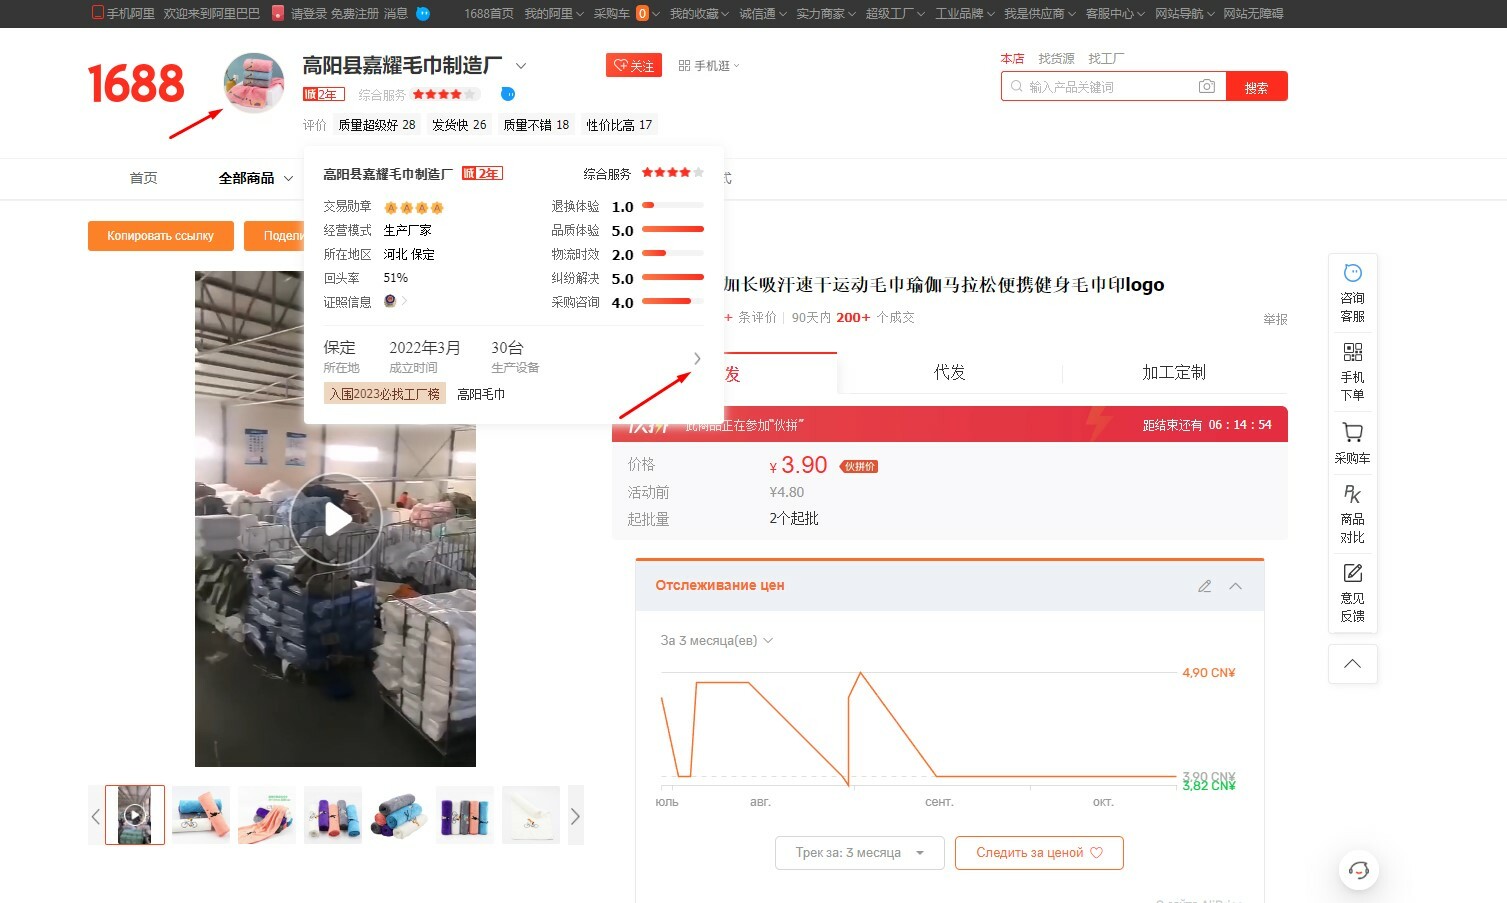Switch to the 代发 tab
1507x903 pixels.
[949, 373]
